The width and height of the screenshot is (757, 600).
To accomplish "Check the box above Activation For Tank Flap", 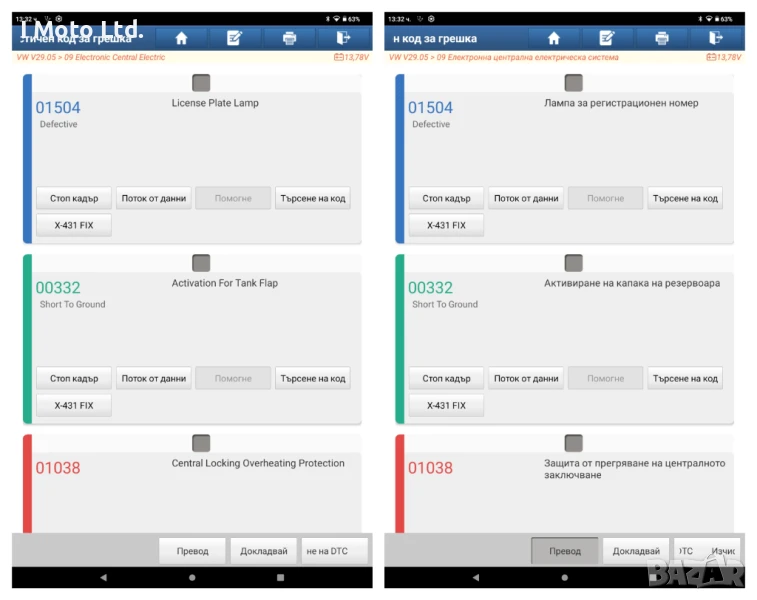I will tap(201, 263).
